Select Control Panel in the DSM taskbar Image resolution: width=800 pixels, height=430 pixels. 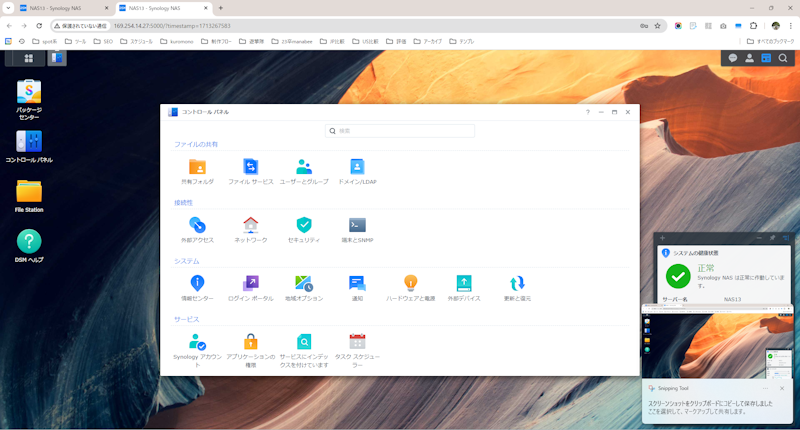57,58
